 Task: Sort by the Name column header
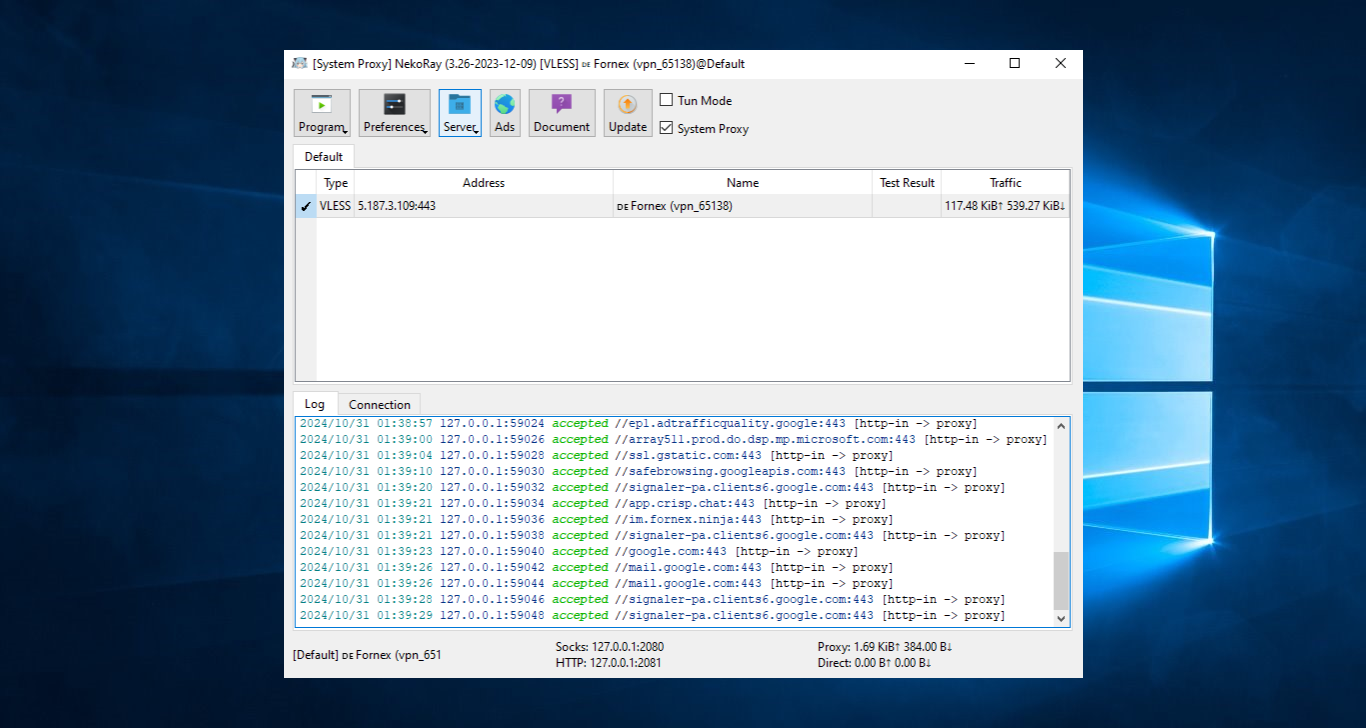point(743,183)
